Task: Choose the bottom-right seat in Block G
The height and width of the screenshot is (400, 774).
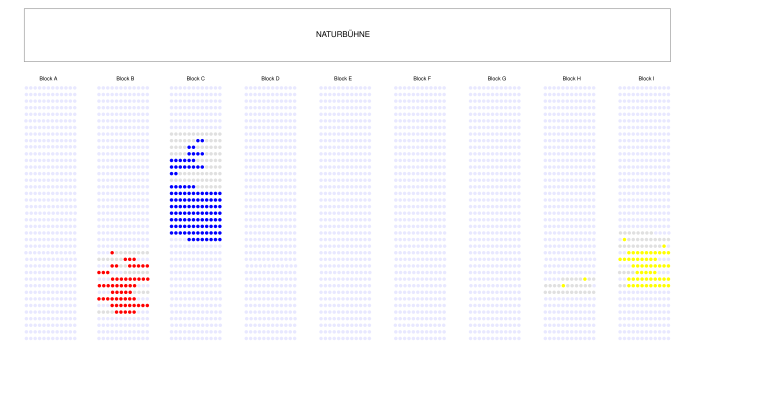Action: 519,338
